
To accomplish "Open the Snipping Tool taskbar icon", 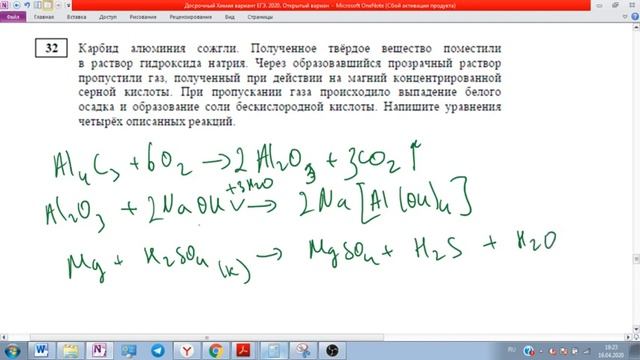I will click(303, 351).
